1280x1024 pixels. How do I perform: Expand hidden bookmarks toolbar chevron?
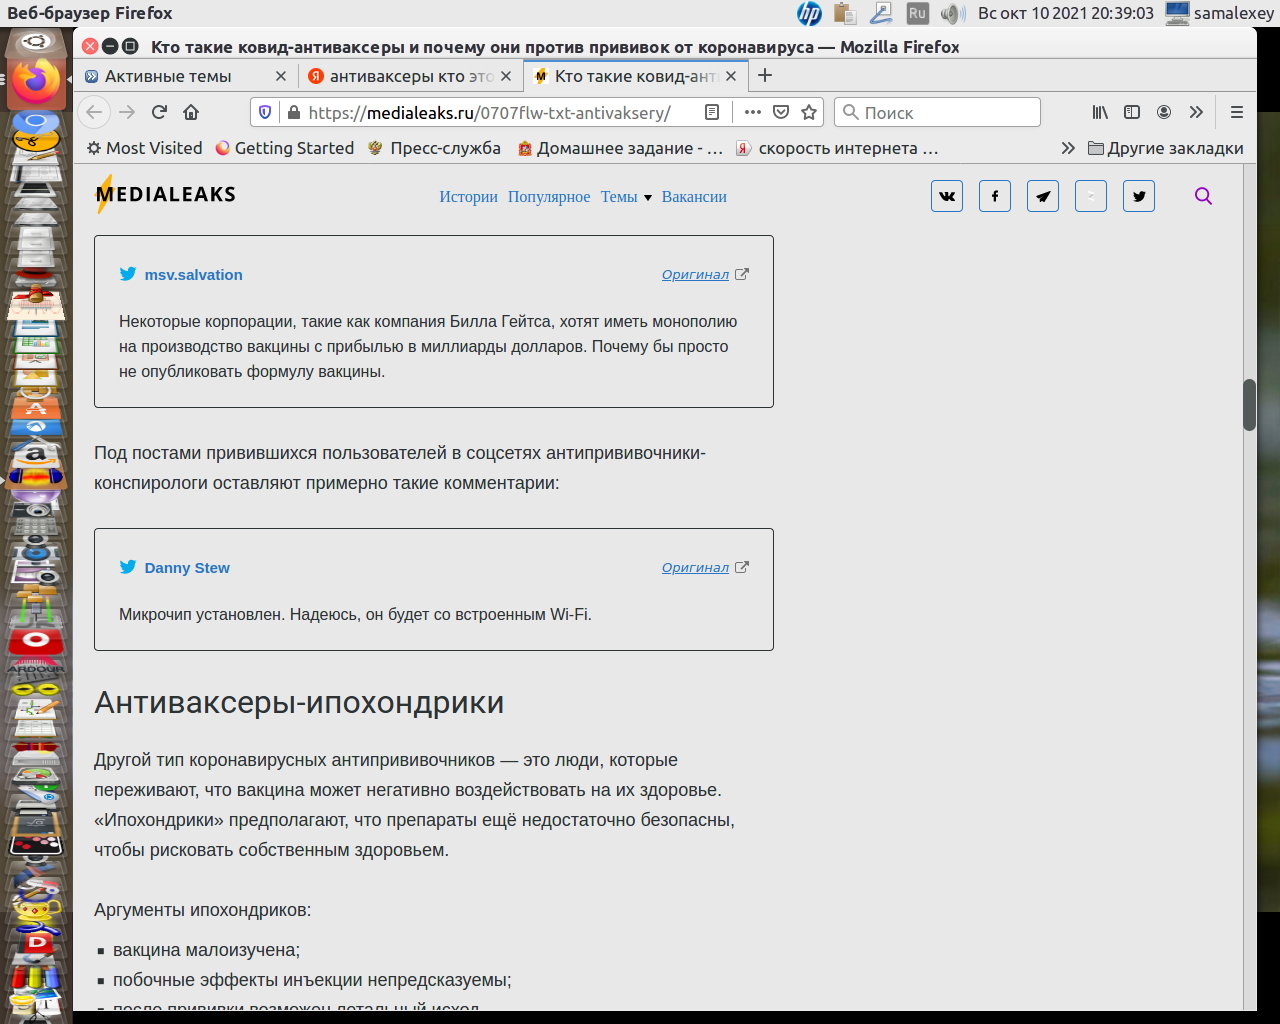click(1068, 148)
